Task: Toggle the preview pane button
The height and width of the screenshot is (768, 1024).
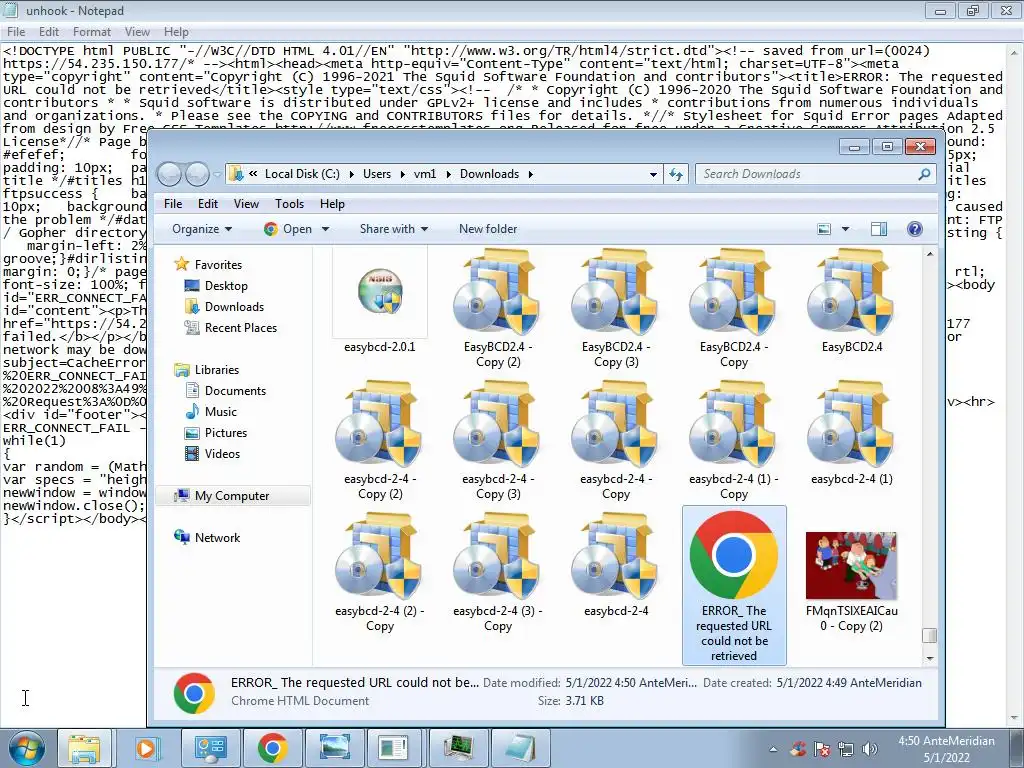Action: click(879, 229)
